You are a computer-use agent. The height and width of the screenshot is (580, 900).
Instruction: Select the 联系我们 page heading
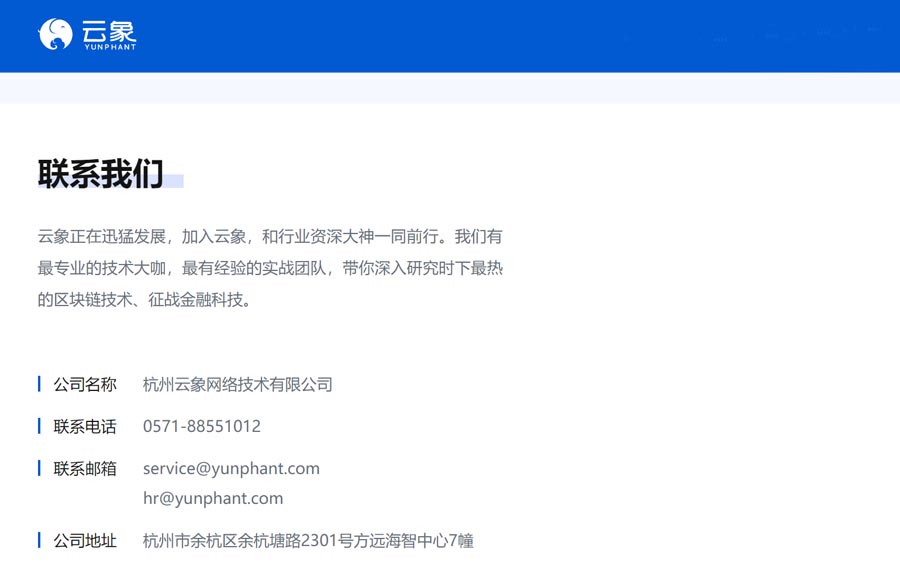(x=100, y=174)
